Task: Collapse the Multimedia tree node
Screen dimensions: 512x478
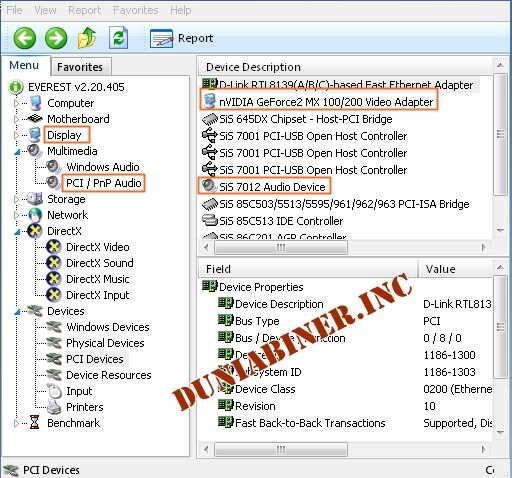Action: point(17,152)
